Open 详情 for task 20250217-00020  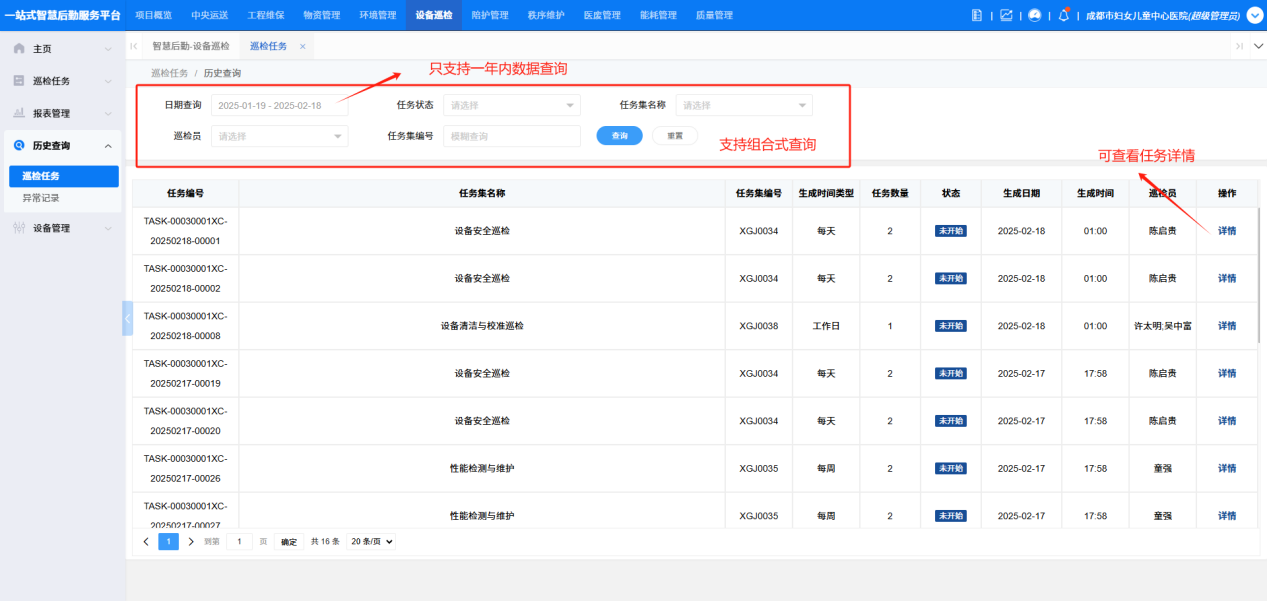[1227, 421]
